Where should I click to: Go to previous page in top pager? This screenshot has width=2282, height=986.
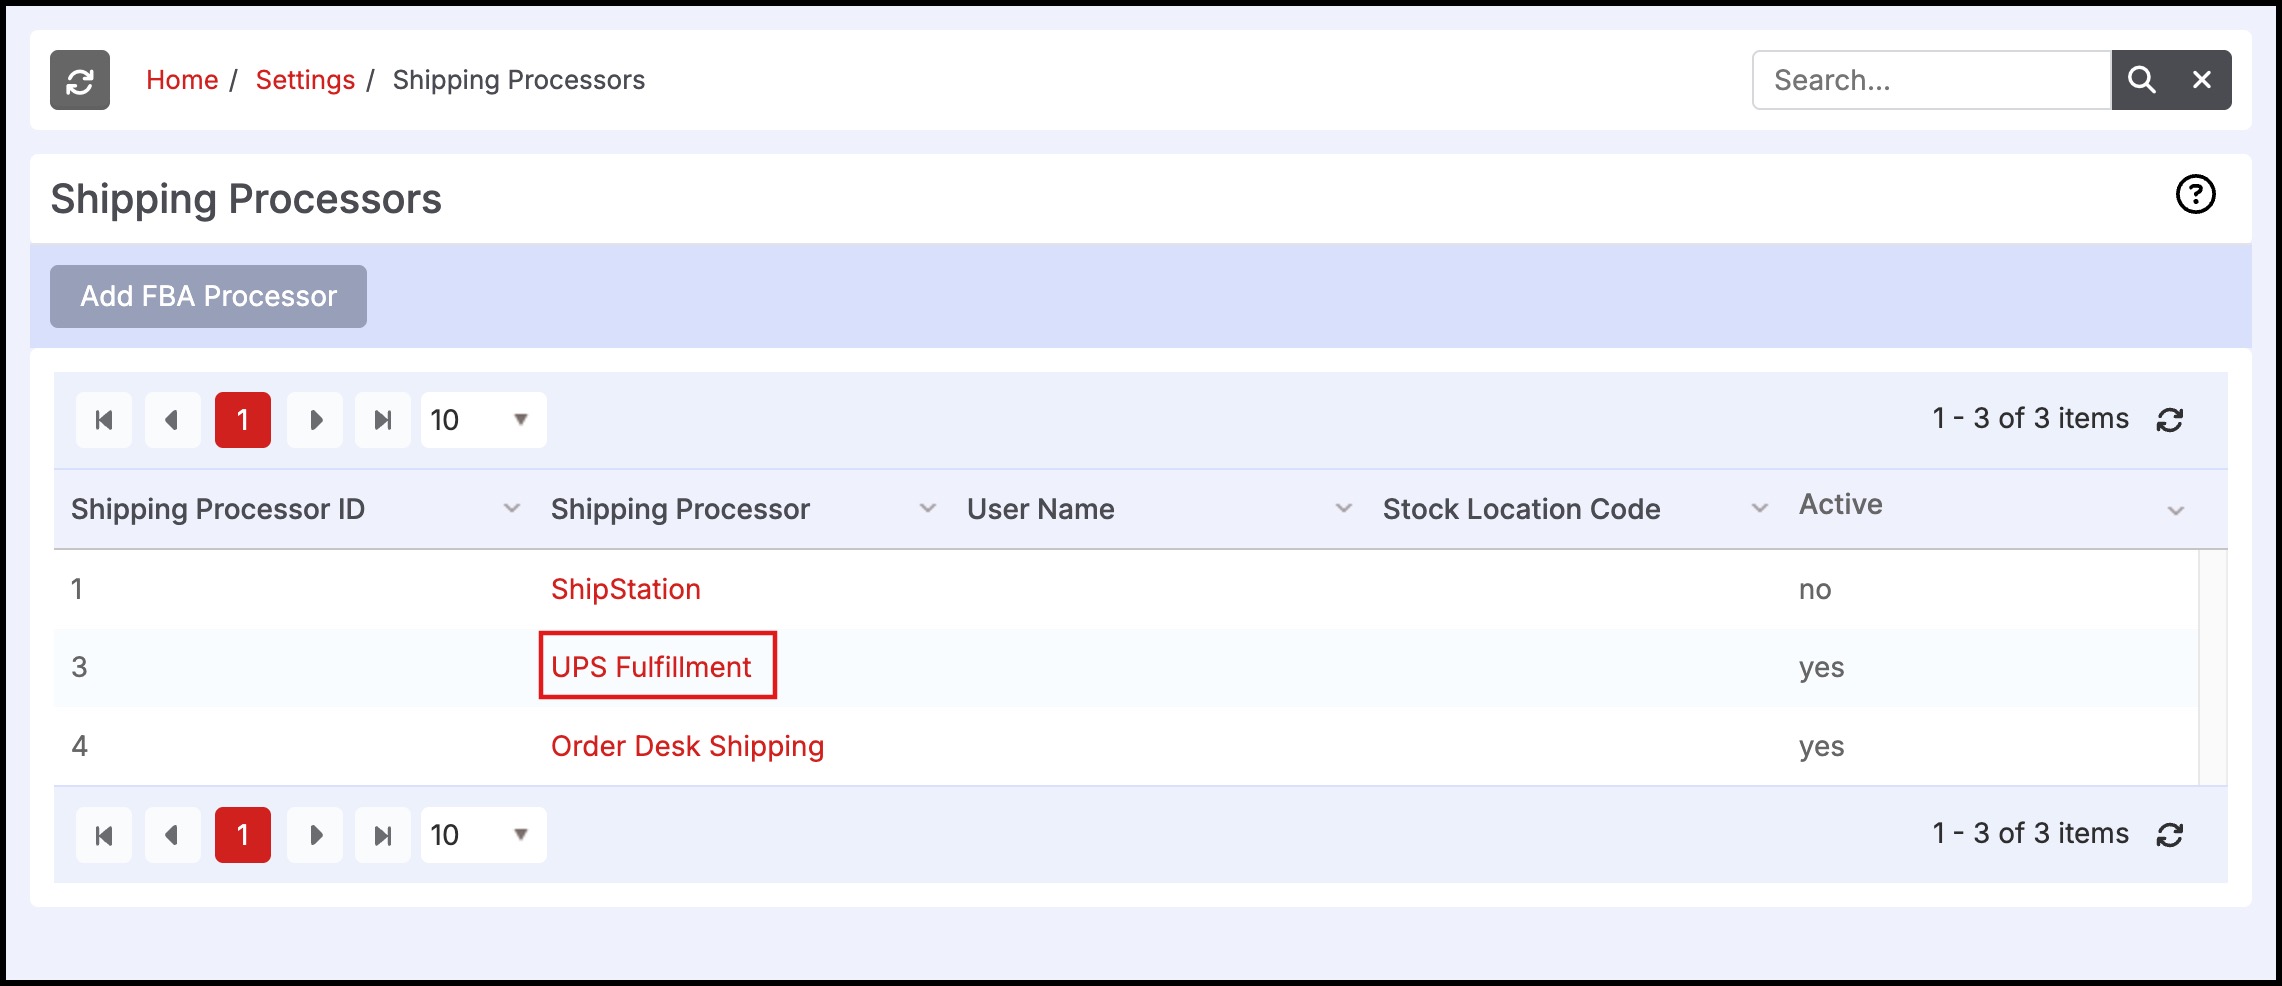pyautogui.click(x=172, y=420)
